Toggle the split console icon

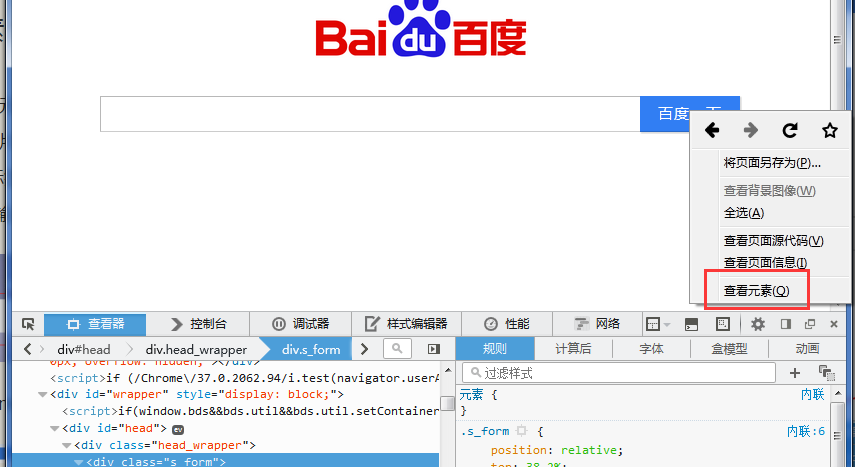point(691,324)
